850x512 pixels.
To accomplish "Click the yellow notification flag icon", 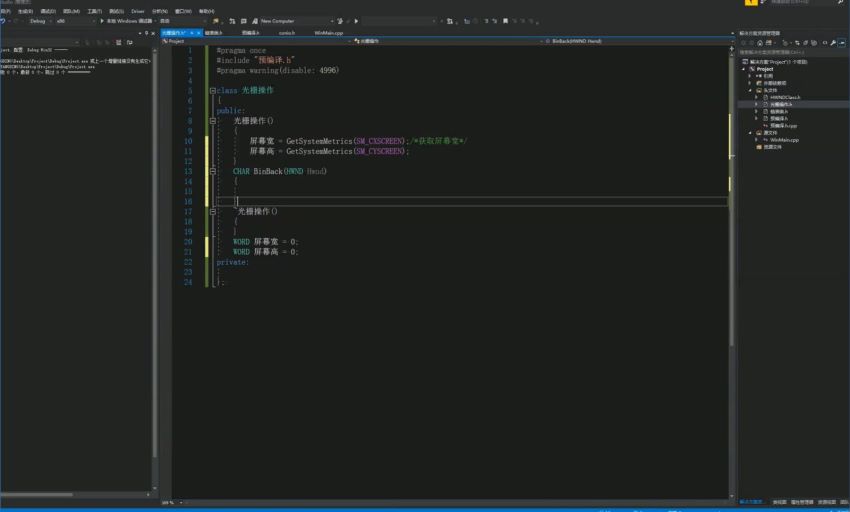I will pyautogui.click(x=753, y=3).
